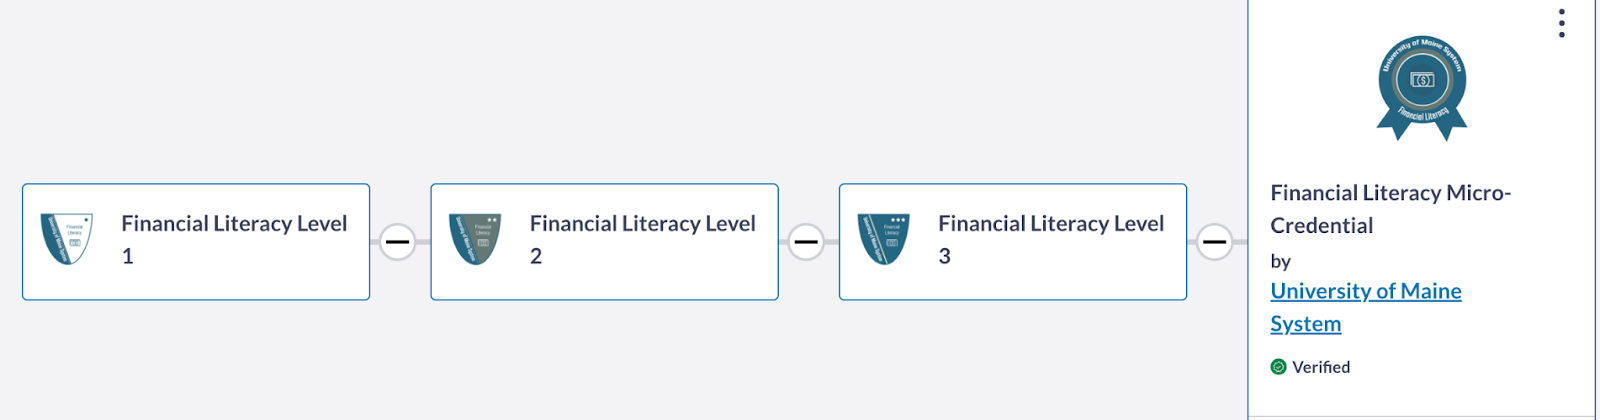Click the Verified status label
This screenshot has height=420, width=1600.
click(x=1321, y=367)
